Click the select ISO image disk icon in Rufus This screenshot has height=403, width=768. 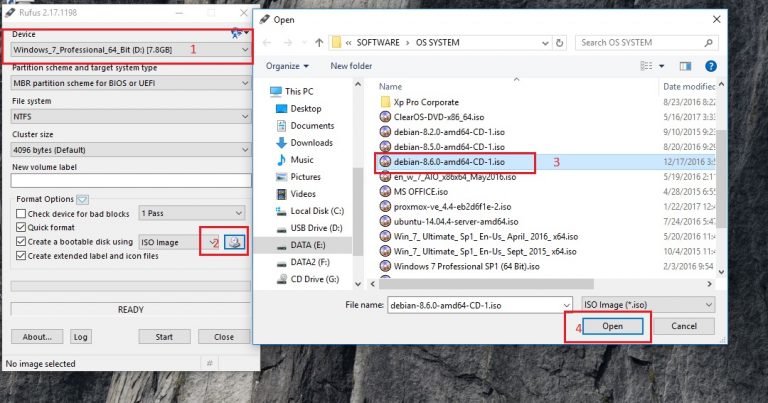pos(235,242)
